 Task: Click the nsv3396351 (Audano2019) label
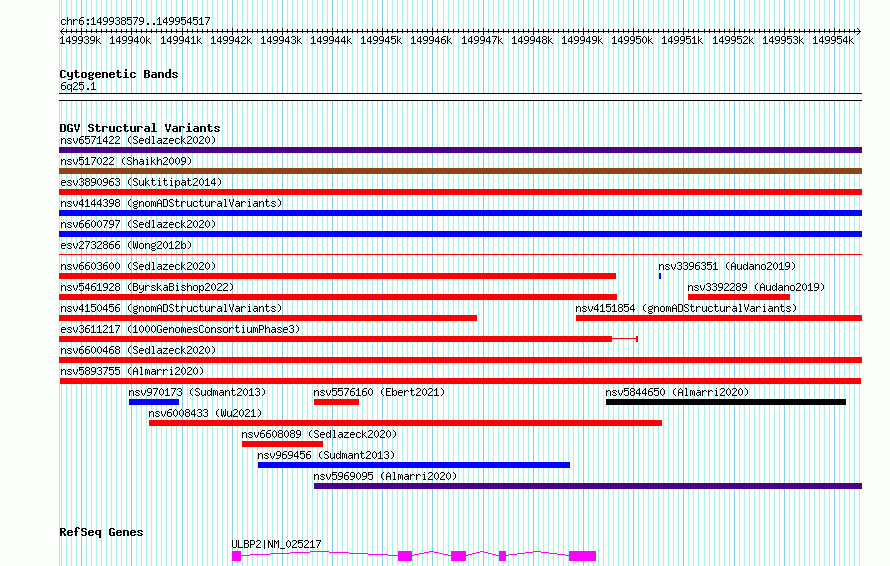(x=727, y=266)
